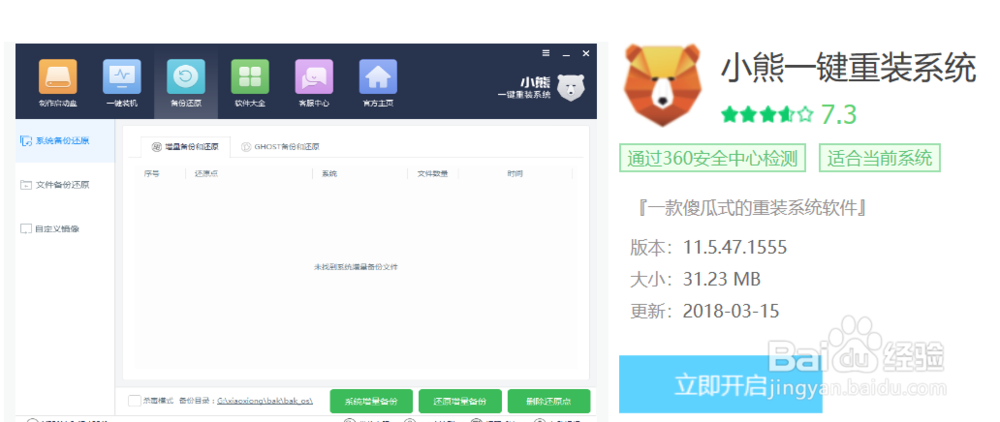
Task: Click the 小熊一键重装系统 title text
Action: tap(848, 68)
